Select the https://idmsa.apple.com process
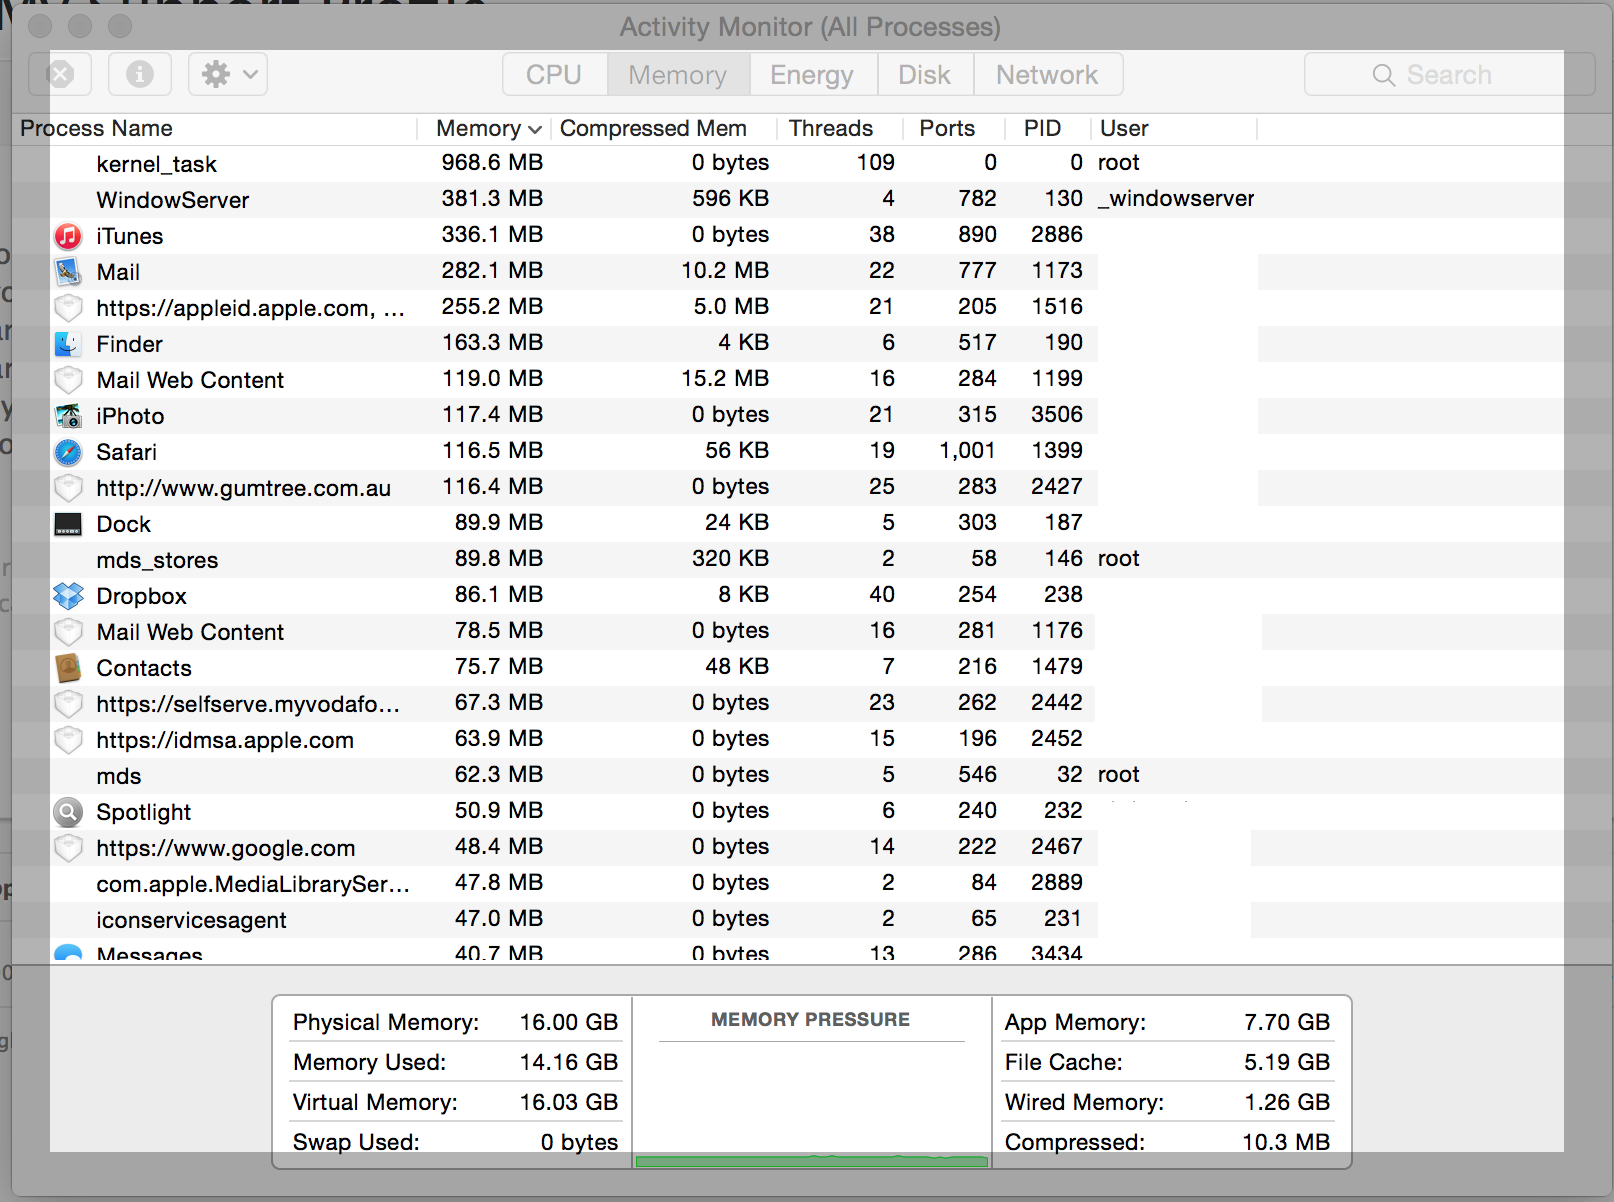 [225, 740]
